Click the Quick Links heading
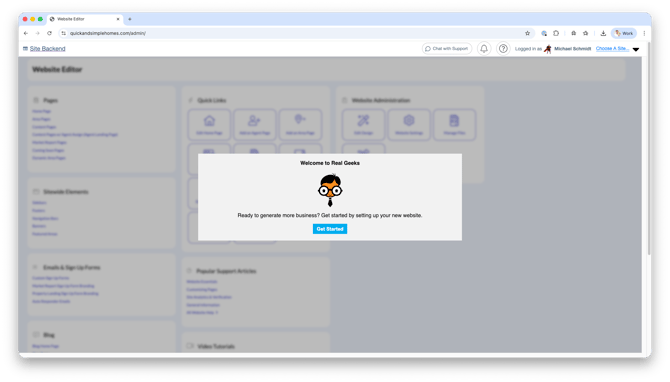Image resolution: width=670 pixels, height=382 pixels. click(212, 100)
